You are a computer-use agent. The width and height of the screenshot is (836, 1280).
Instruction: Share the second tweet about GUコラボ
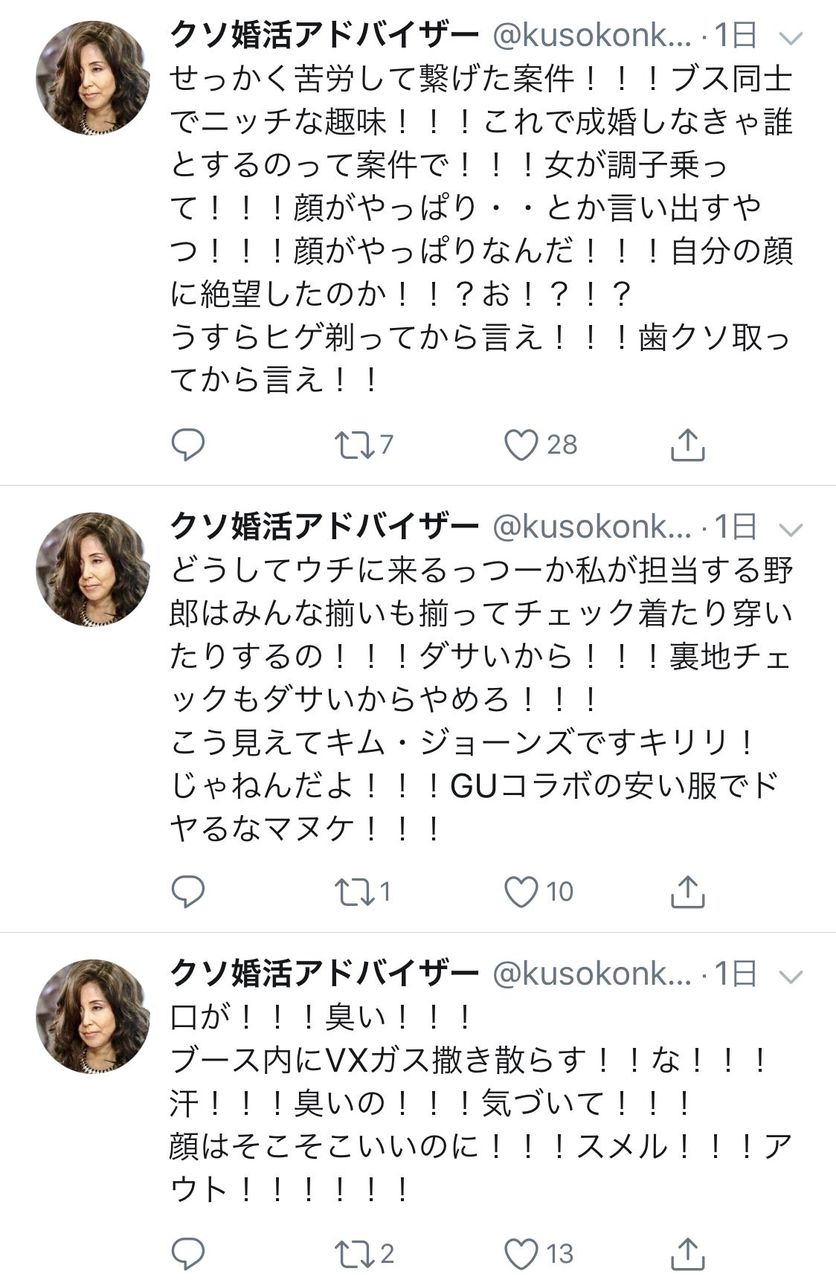[x=687, y=890]
